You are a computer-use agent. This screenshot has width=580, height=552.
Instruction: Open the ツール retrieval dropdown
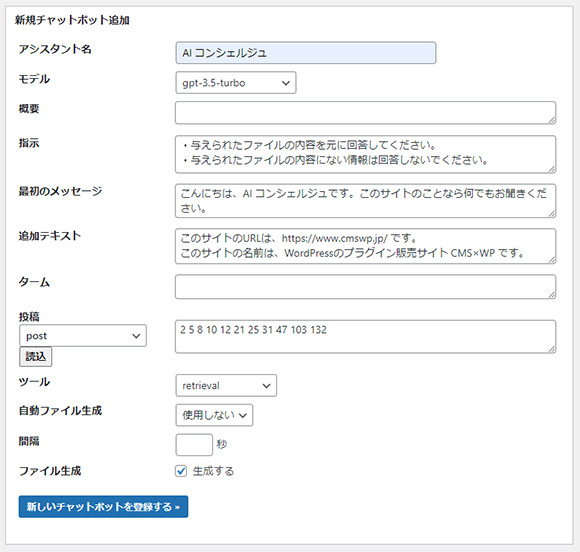(x=226, y=386)
